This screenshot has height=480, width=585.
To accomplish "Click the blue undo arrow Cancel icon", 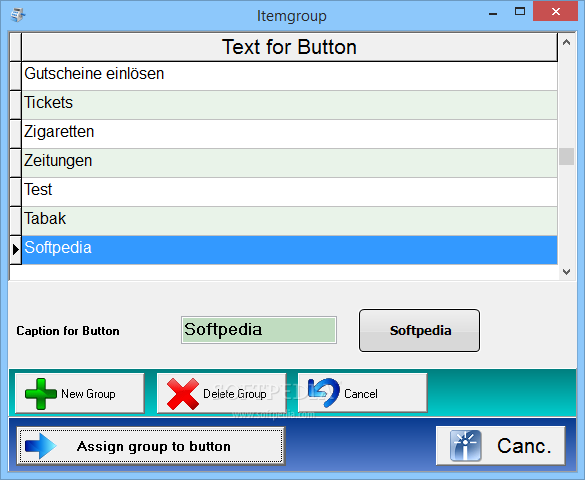I will (x=324, y=393).
